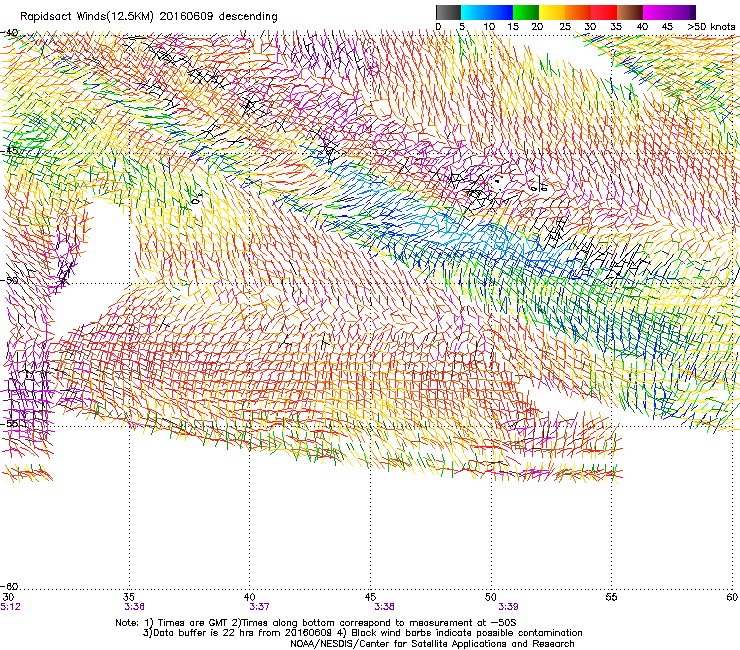Click the '35' longitude label on bottom axis

pos(129,597)
